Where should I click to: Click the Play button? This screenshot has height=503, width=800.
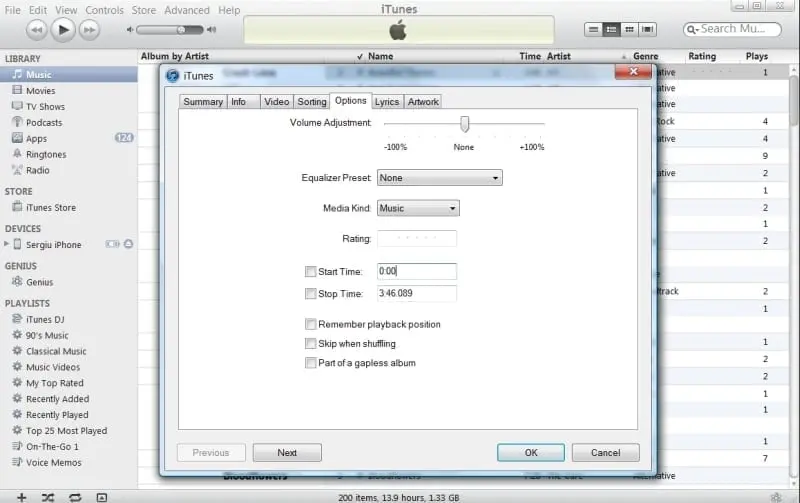click(x=63, y=30)
